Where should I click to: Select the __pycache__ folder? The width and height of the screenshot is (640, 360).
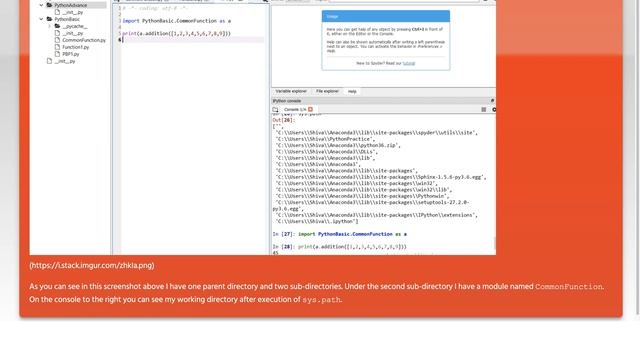pos(75,26)
